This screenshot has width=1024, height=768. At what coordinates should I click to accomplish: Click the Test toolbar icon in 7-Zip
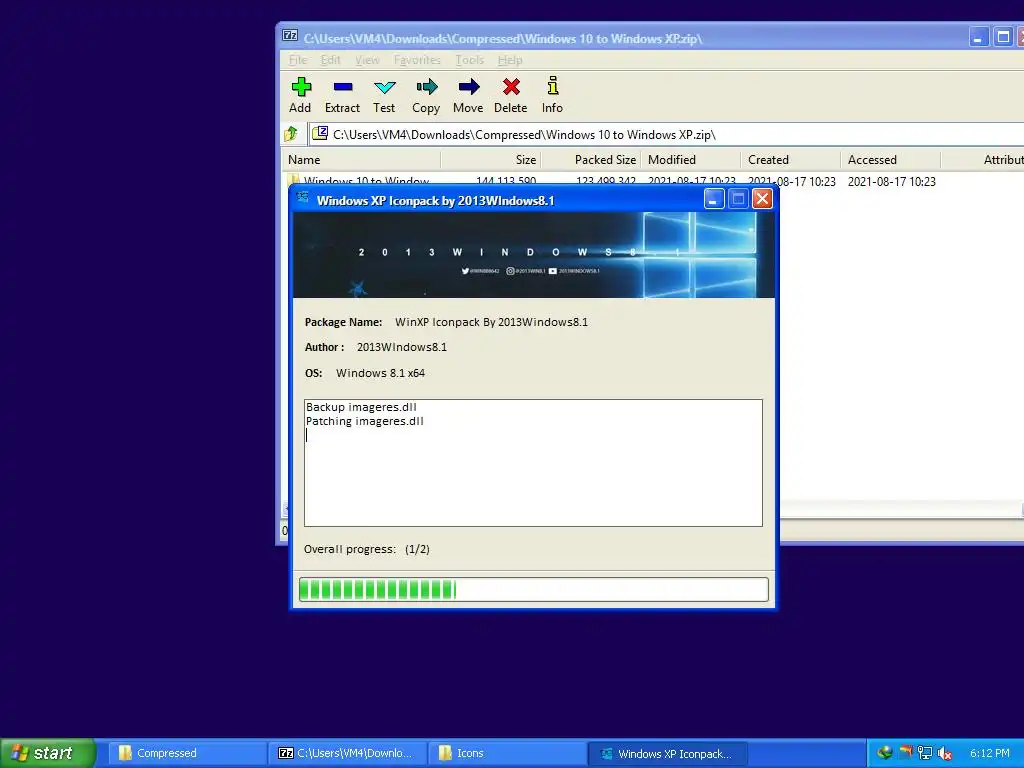click(384, 95)
